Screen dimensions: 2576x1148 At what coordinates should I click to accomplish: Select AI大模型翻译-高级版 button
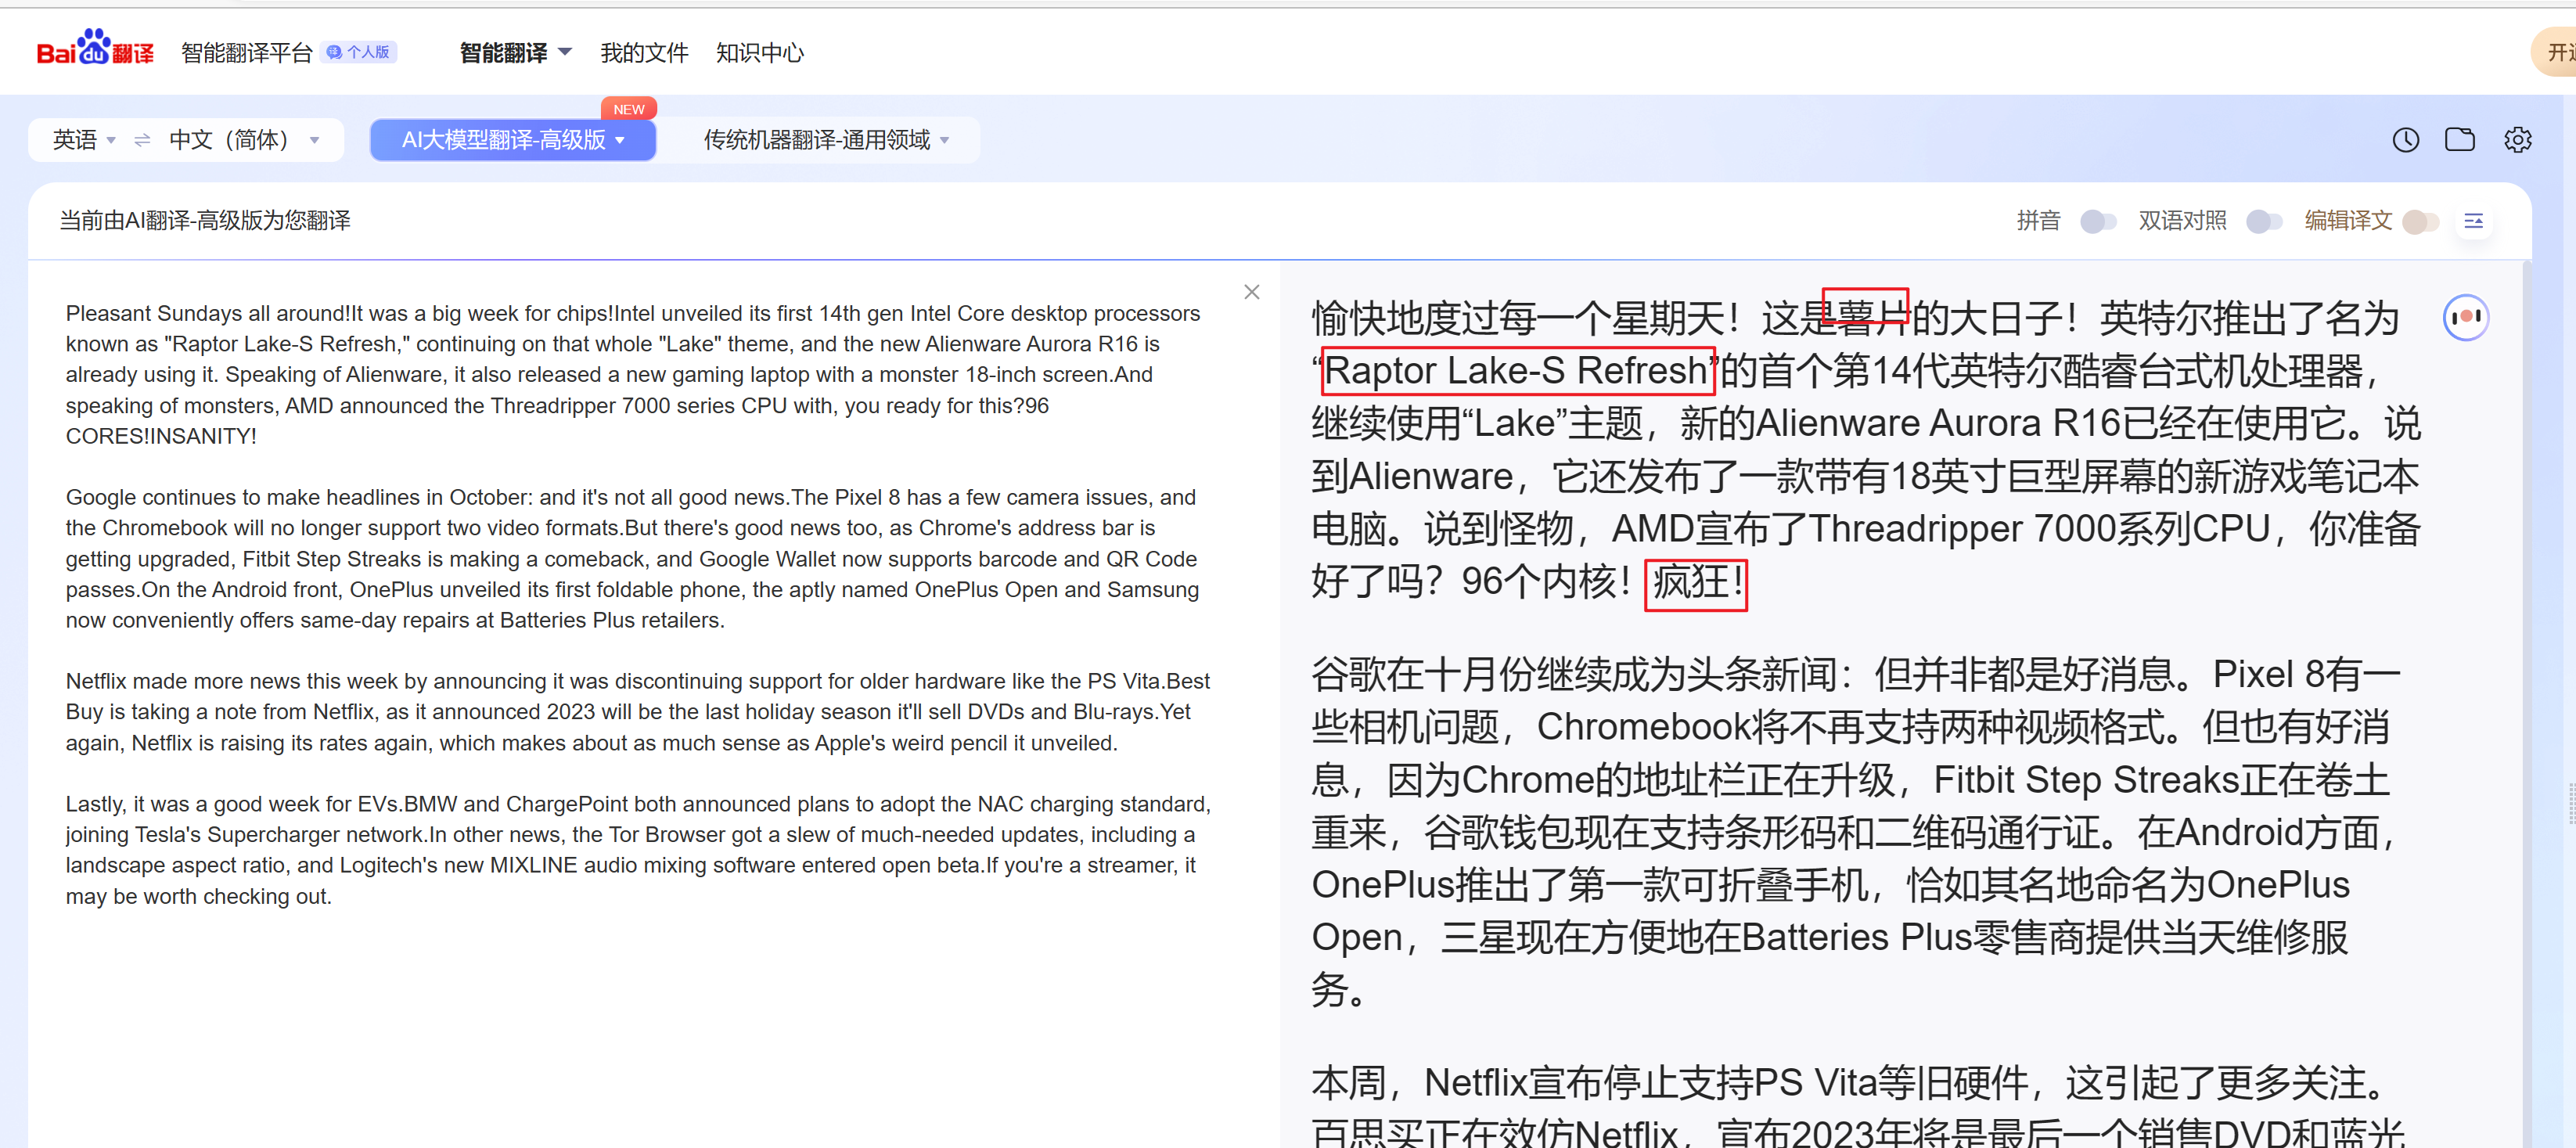(x=512, y=140)
